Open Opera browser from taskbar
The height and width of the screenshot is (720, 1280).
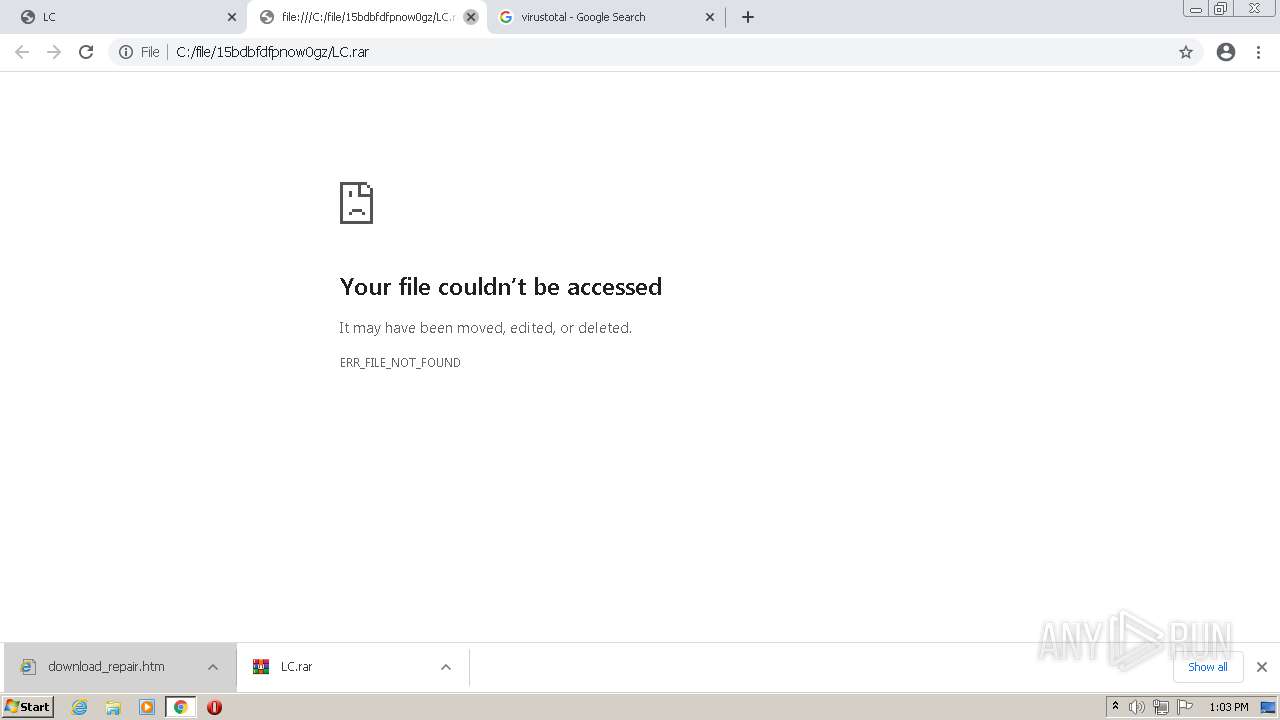[x=214, y=707]
